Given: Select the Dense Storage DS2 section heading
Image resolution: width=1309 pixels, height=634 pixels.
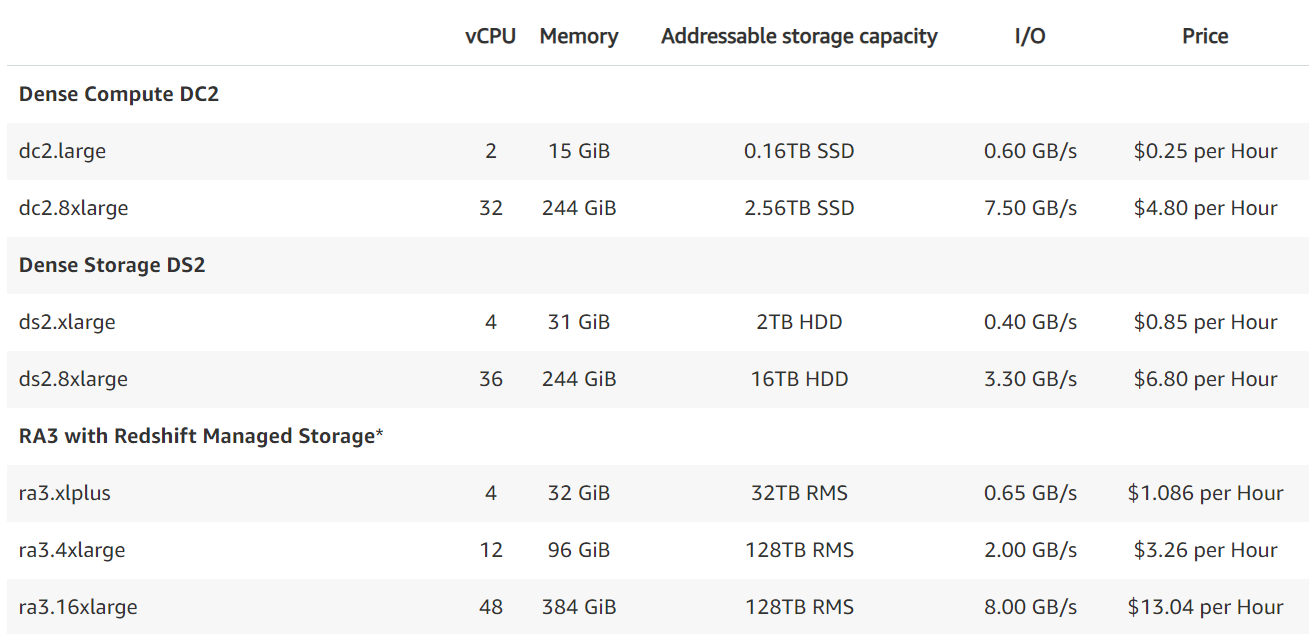Looking at the screenshot, I should (112, 266).
